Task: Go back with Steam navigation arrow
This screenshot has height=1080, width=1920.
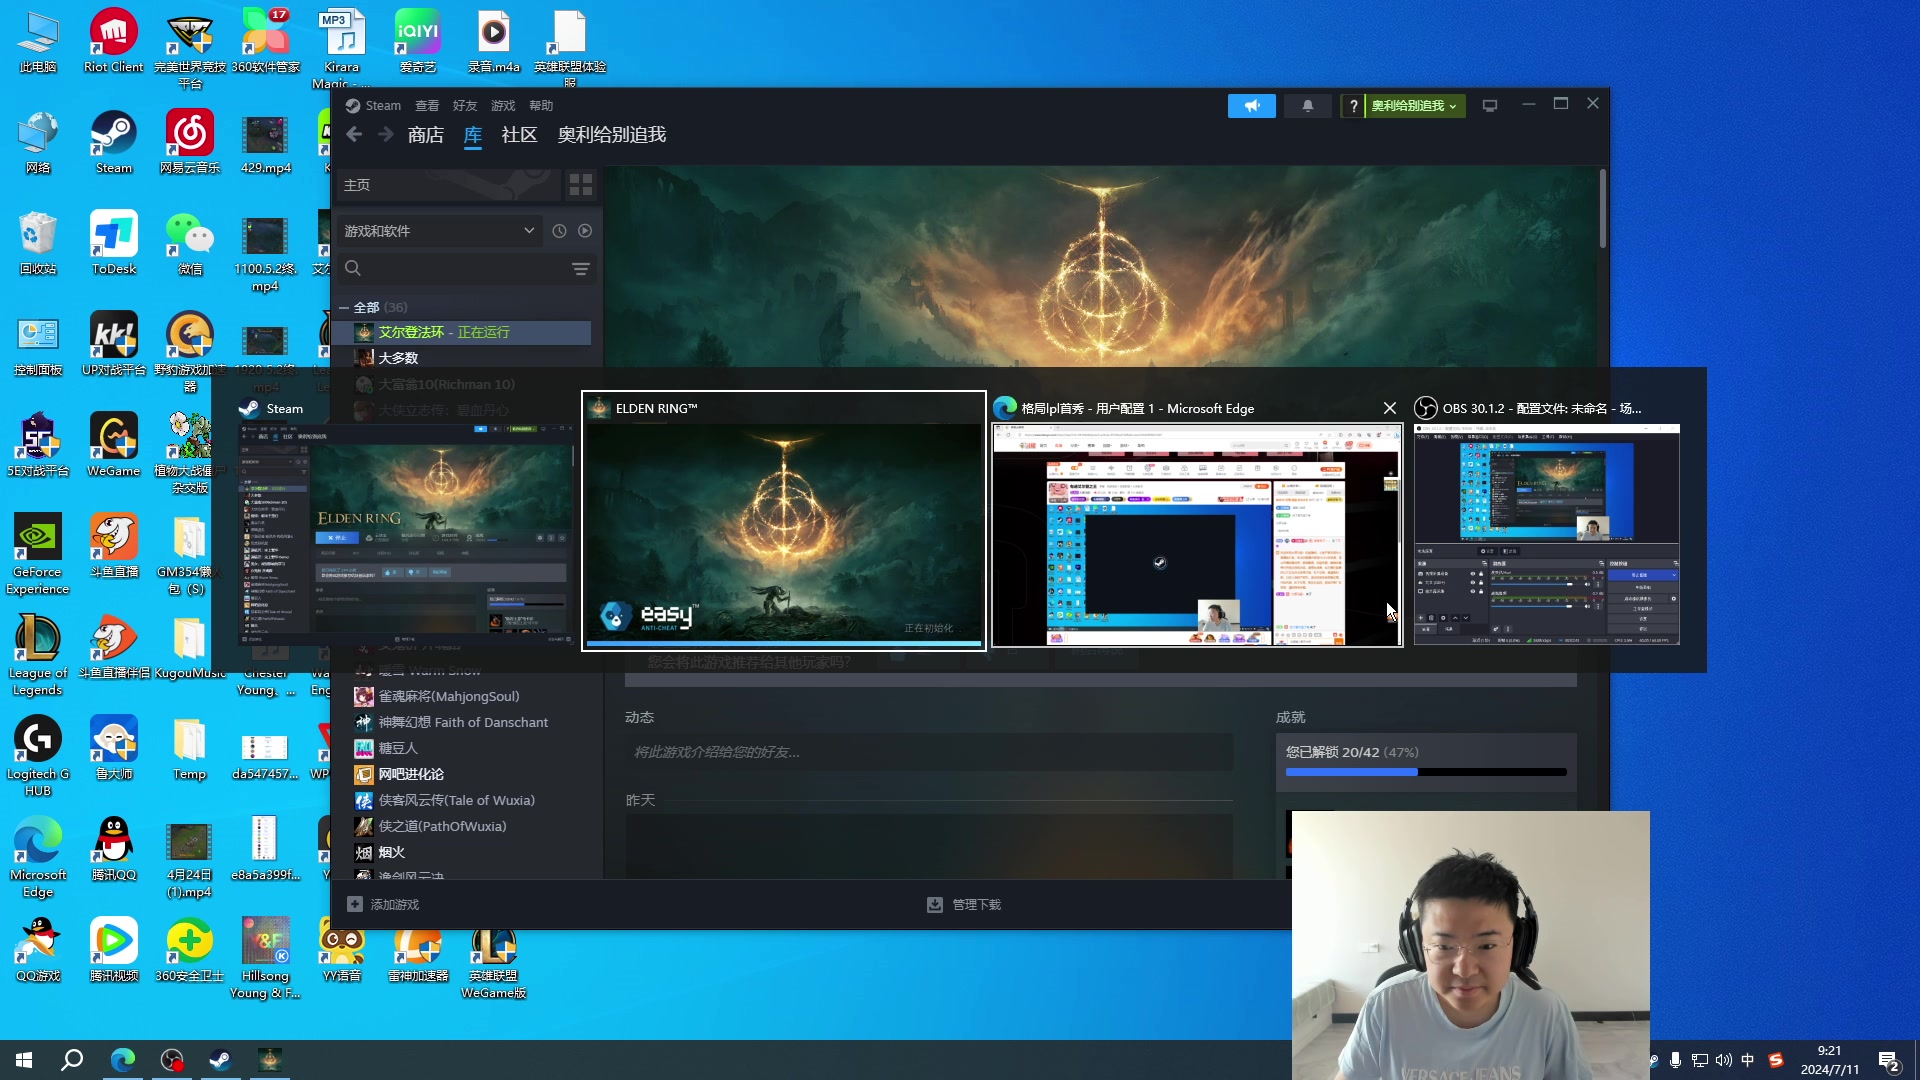Action: (x=354, y=134)
